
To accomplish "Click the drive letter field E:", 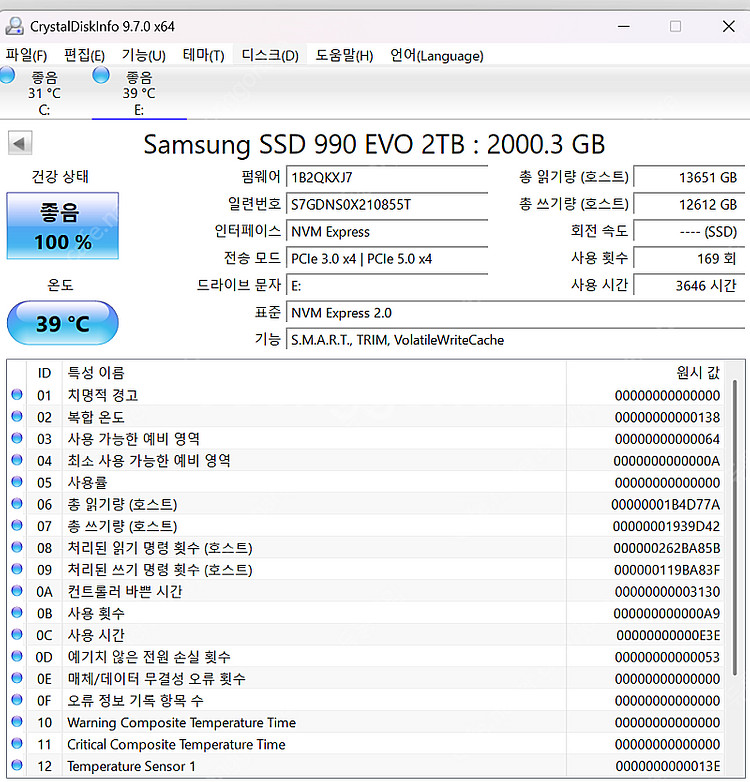I will [x=387, y=286].
